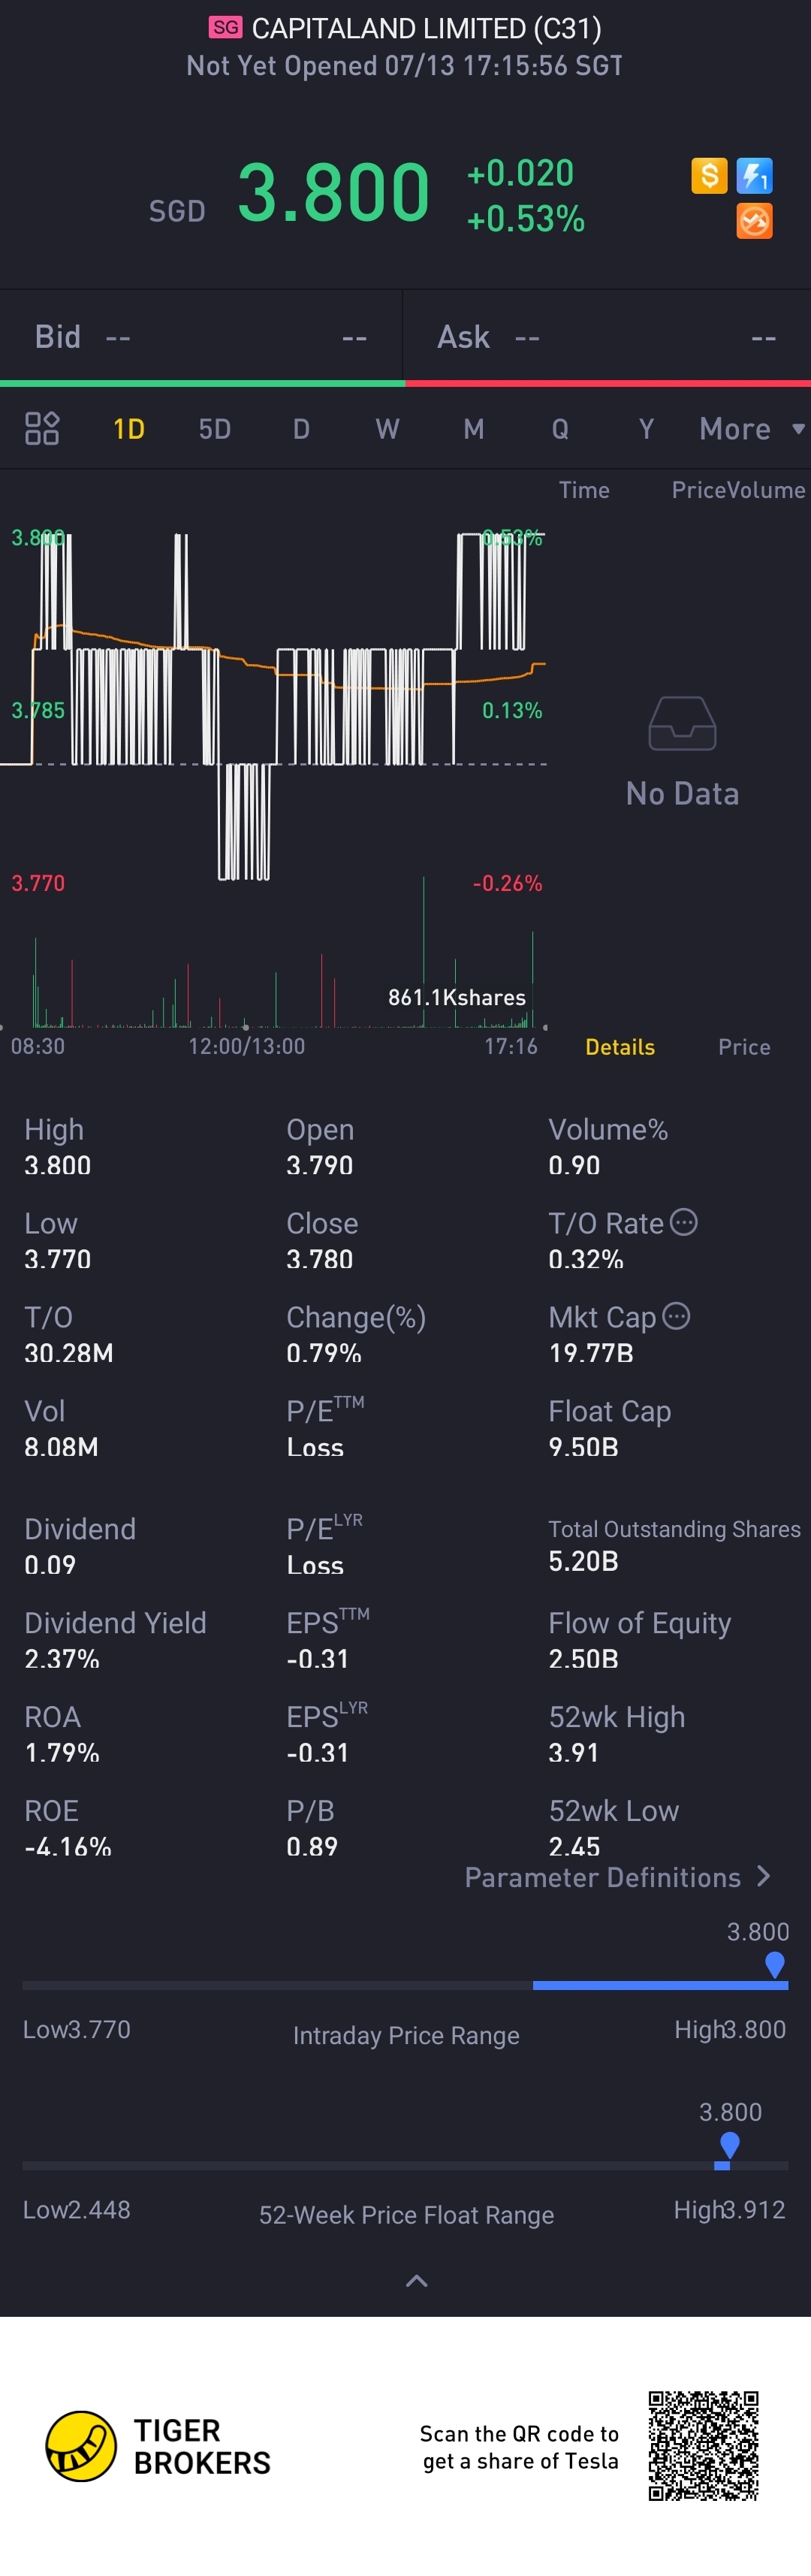
Task: Tap the Bid price panel
Action: point(200,337)
